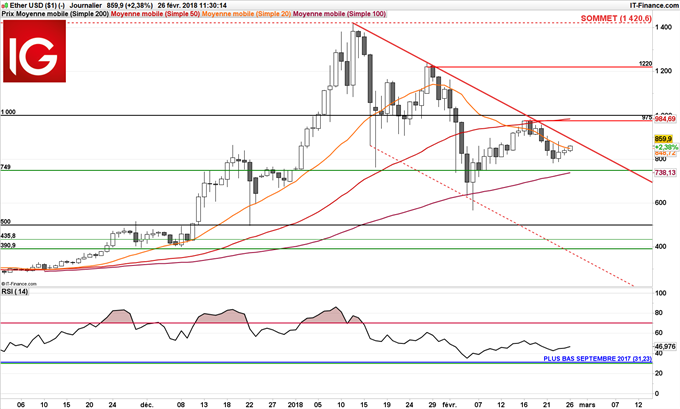Click the '1 400' price axis label
Image resolution: width=680 pixels, height=409 pixels.
pyautogui.click(x=664, y=27)
